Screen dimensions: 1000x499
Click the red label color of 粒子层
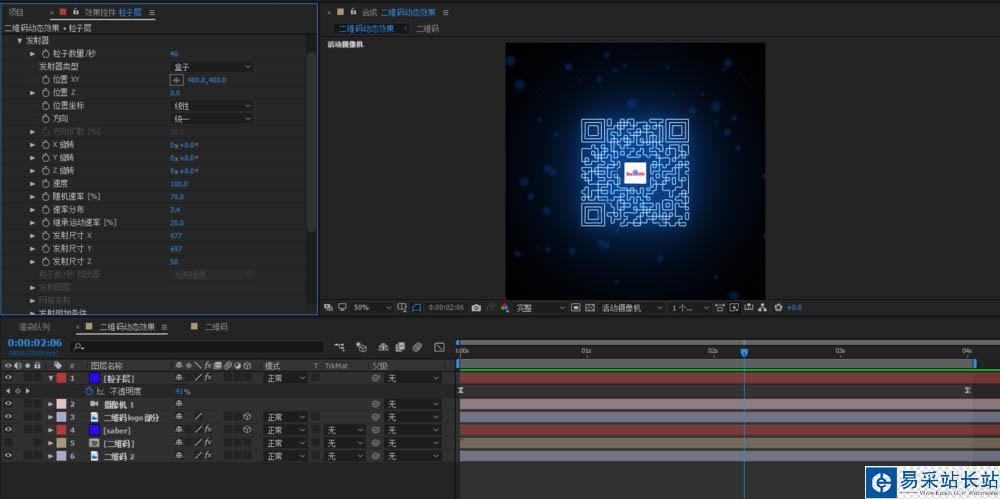[61, 378]
